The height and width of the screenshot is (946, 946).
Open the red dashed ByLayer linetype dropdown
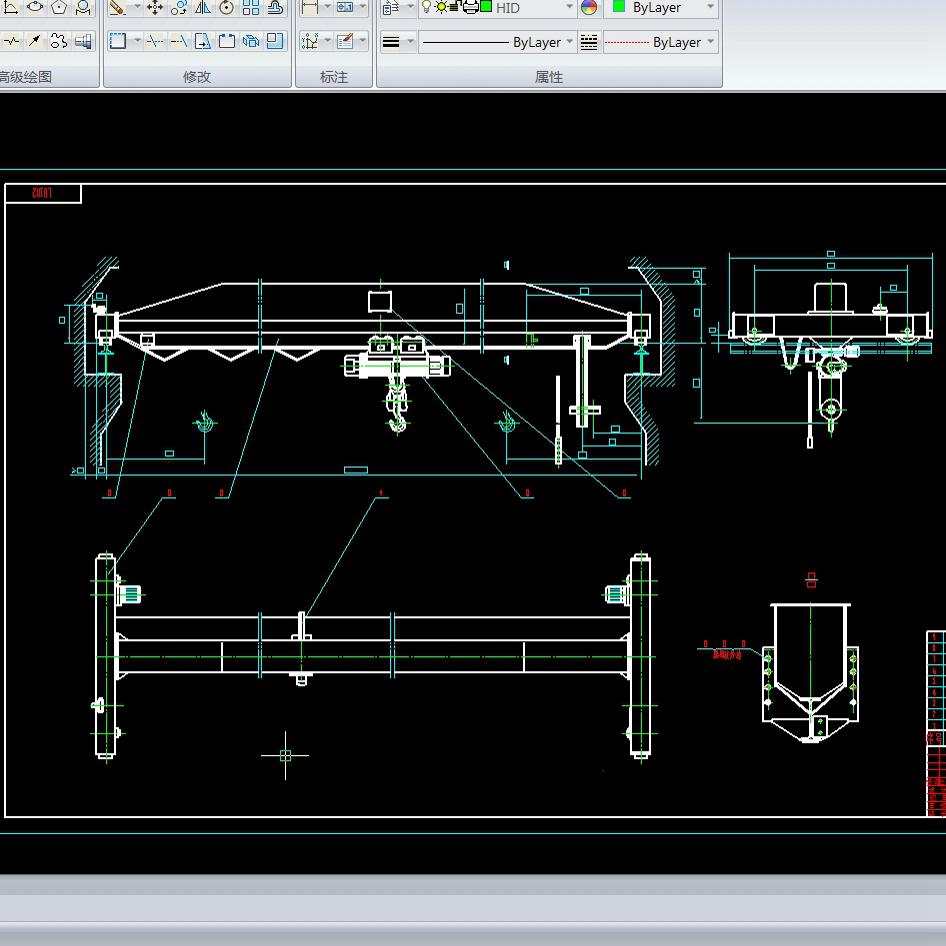click(710, 42)
